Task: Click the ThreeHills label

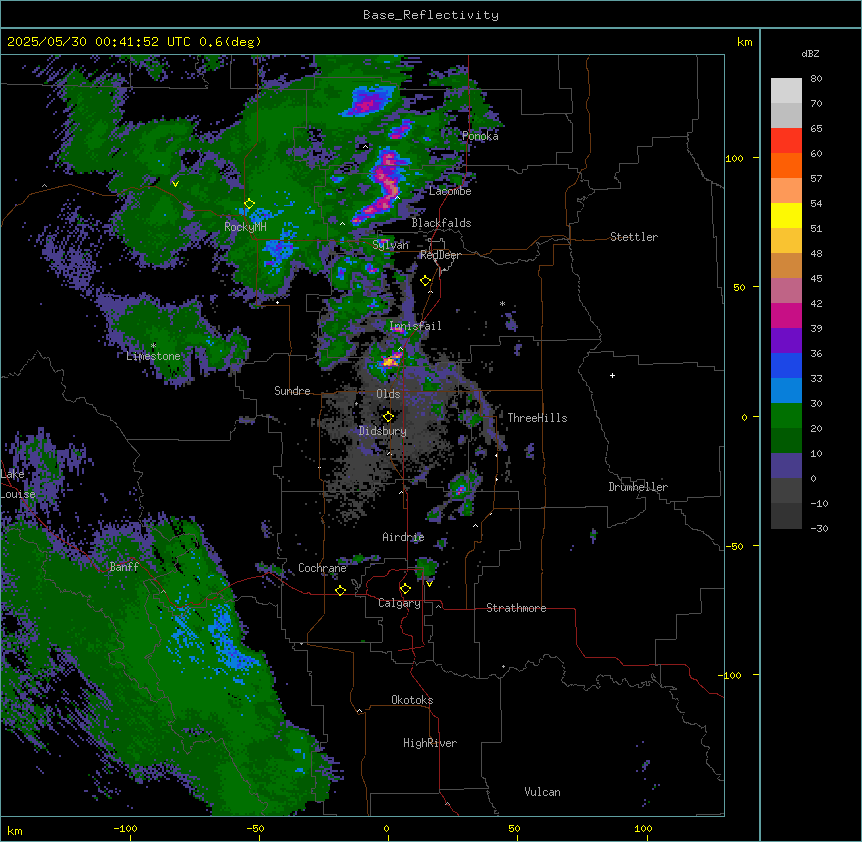Action: click(537, 418)
